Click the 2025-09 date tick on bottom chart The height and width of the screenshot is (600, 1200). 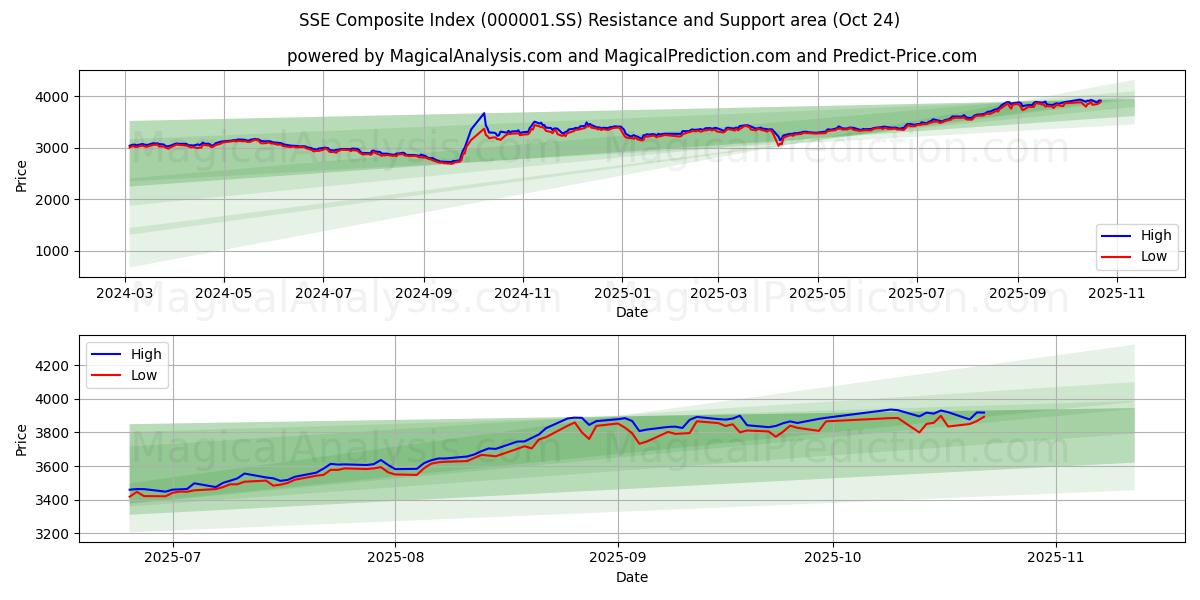click(x=618, y=559)
